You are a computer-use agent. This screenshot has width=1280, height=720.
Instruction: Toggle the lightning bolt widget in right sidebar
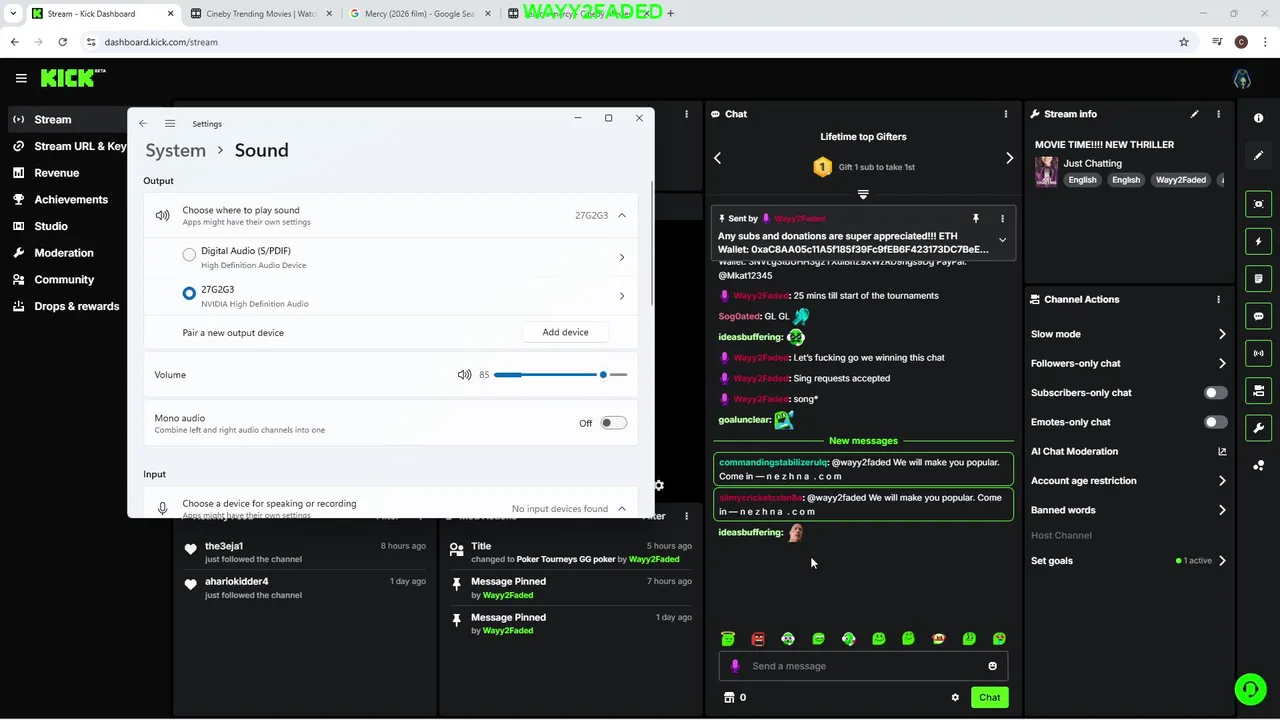(1258, 241)
